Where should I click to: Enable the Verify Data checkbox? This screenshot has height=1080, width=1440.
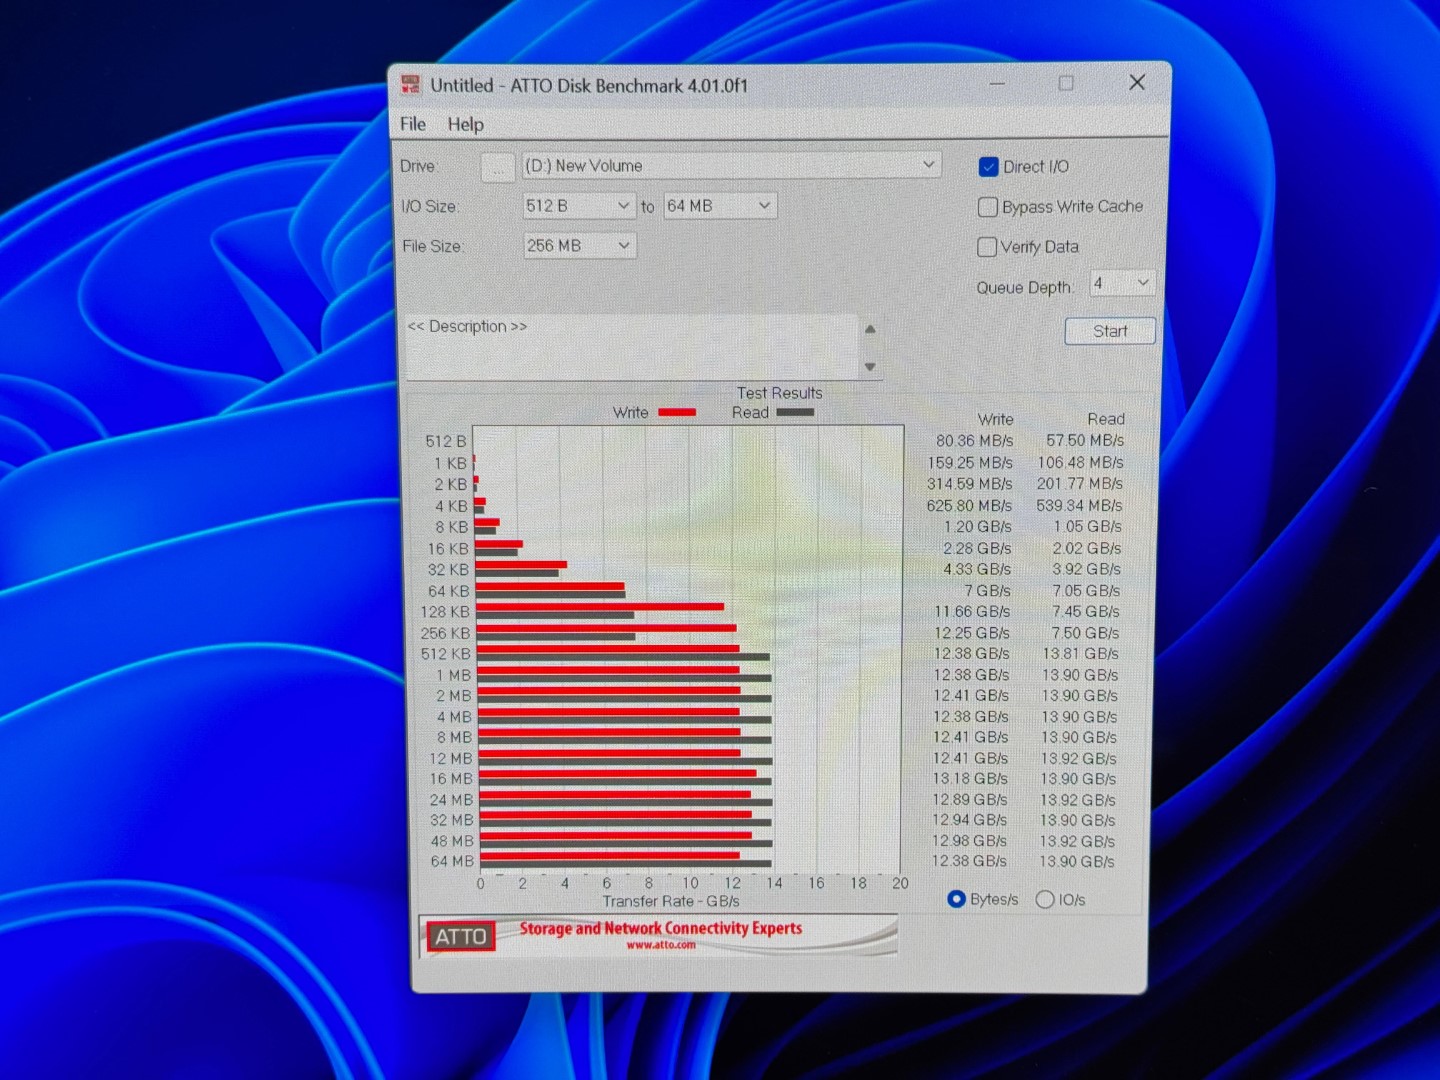tap(987, 247)
